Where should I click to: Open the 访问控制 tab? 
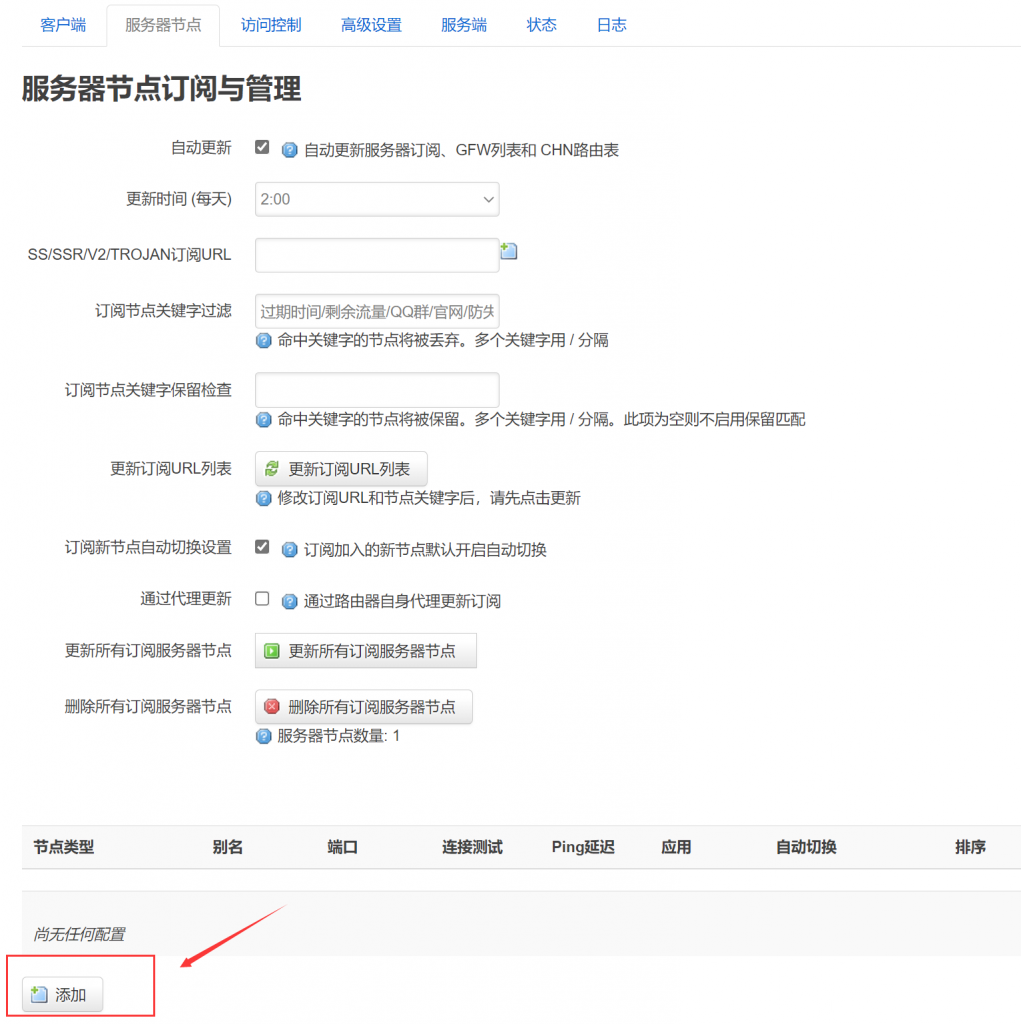(271, 25)
